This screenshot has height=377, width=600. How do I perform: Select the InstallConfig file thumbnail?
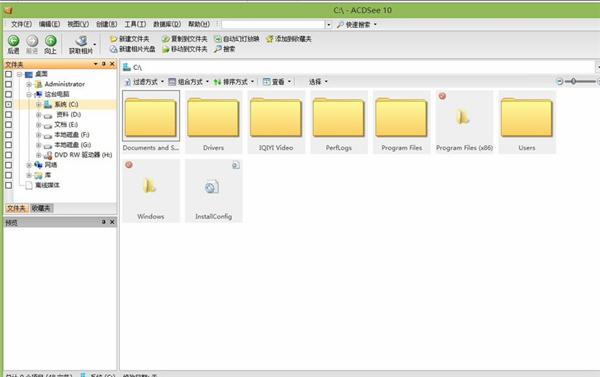coord(214,191)
